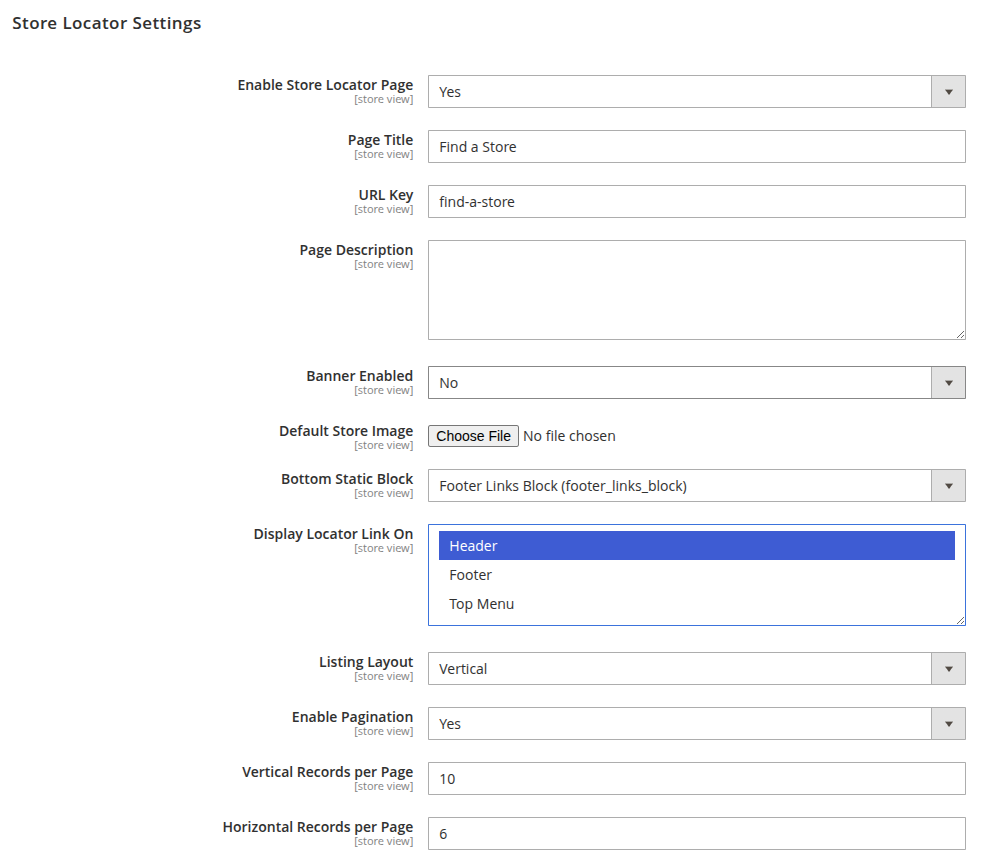1008x863 pixels.
Task: Click the Page Title input field
Action: coord(696,147)
